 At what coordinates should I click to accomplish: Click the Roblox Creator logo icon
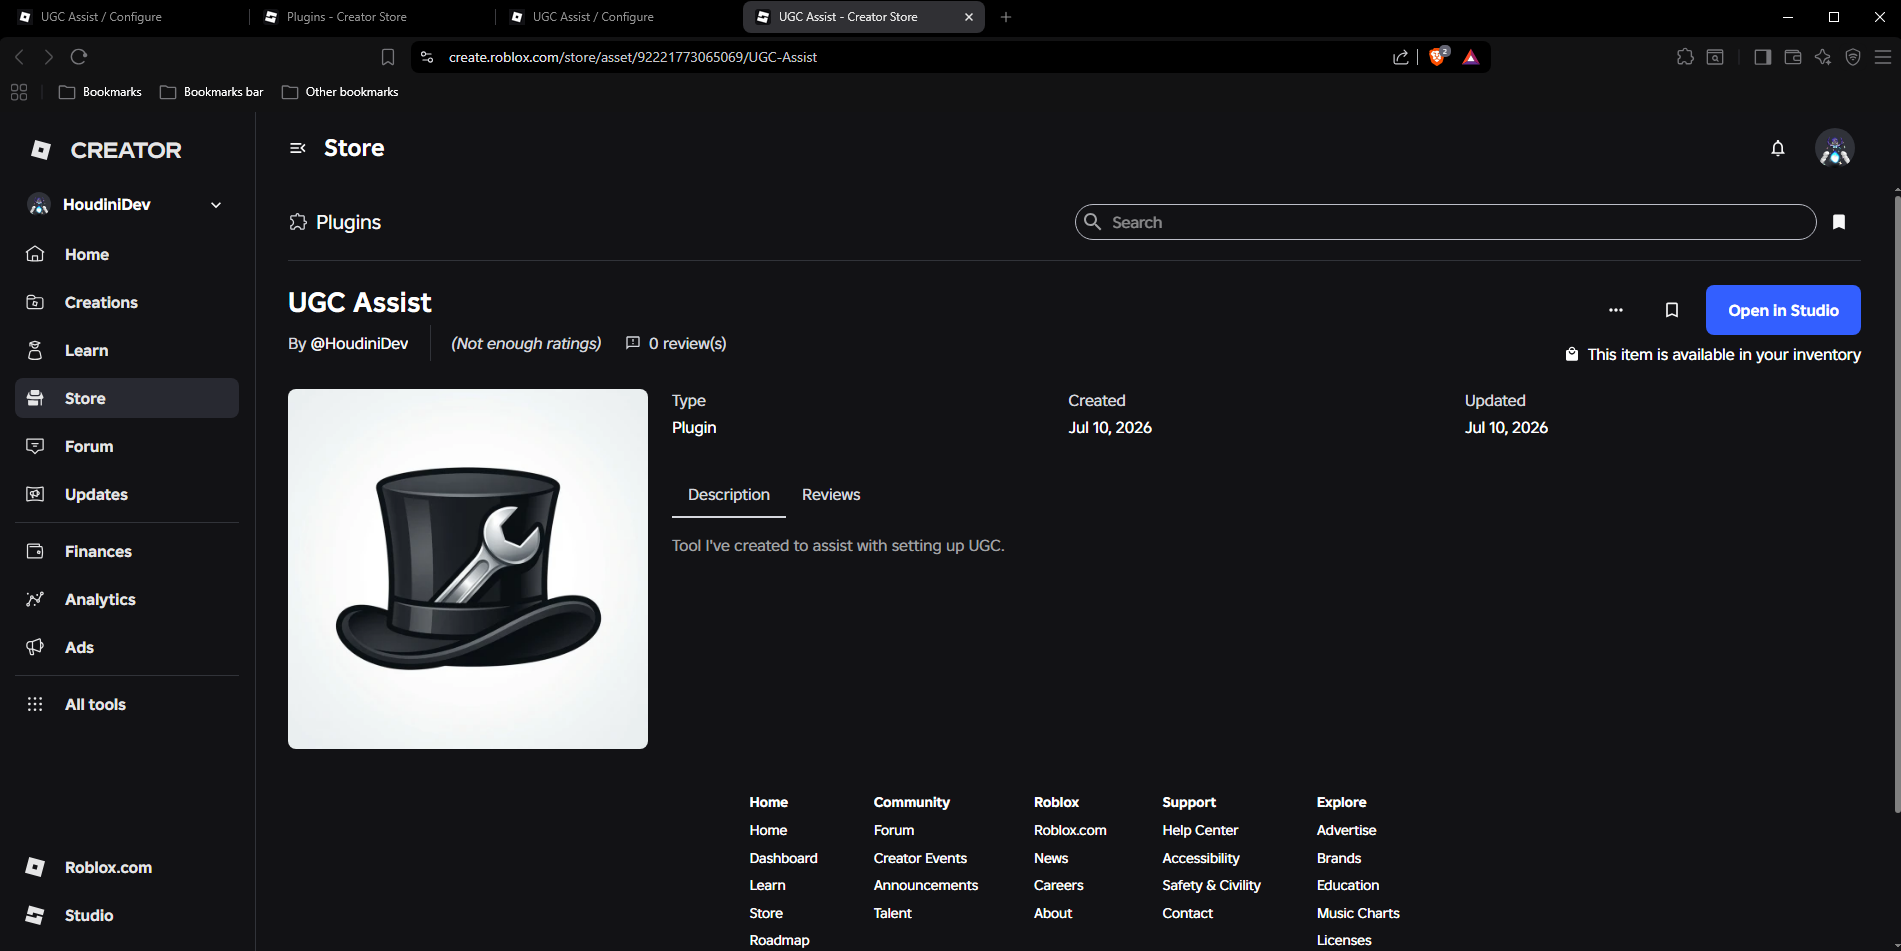coord(41,150)
